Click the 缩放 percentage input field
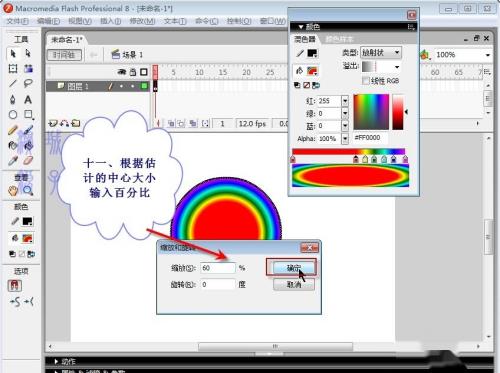This screenshot has width=500, height=373. click(218, 268)
